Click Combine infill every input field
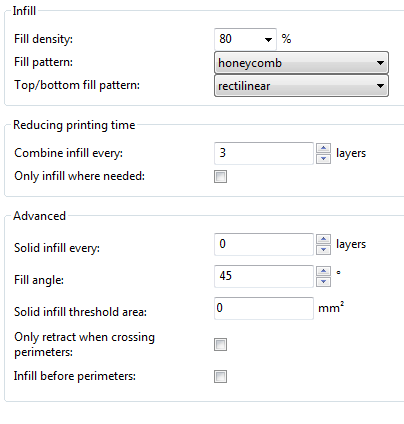 pyautogui.click(x=264, y=153)
